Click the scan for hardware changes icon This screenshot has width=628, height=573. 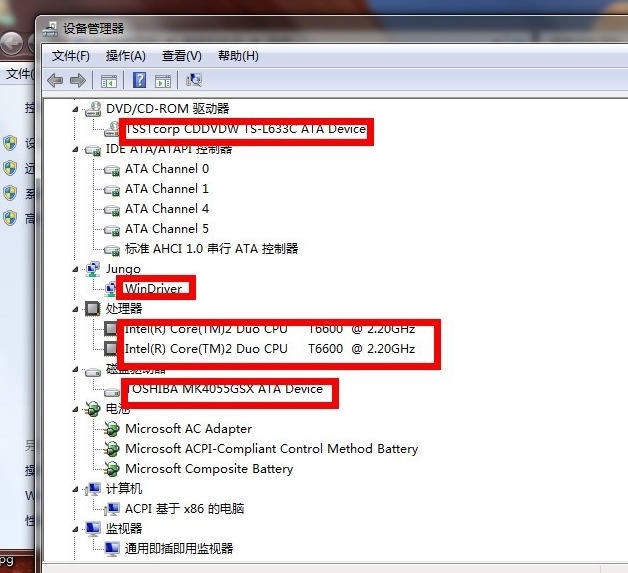point(194,80)
